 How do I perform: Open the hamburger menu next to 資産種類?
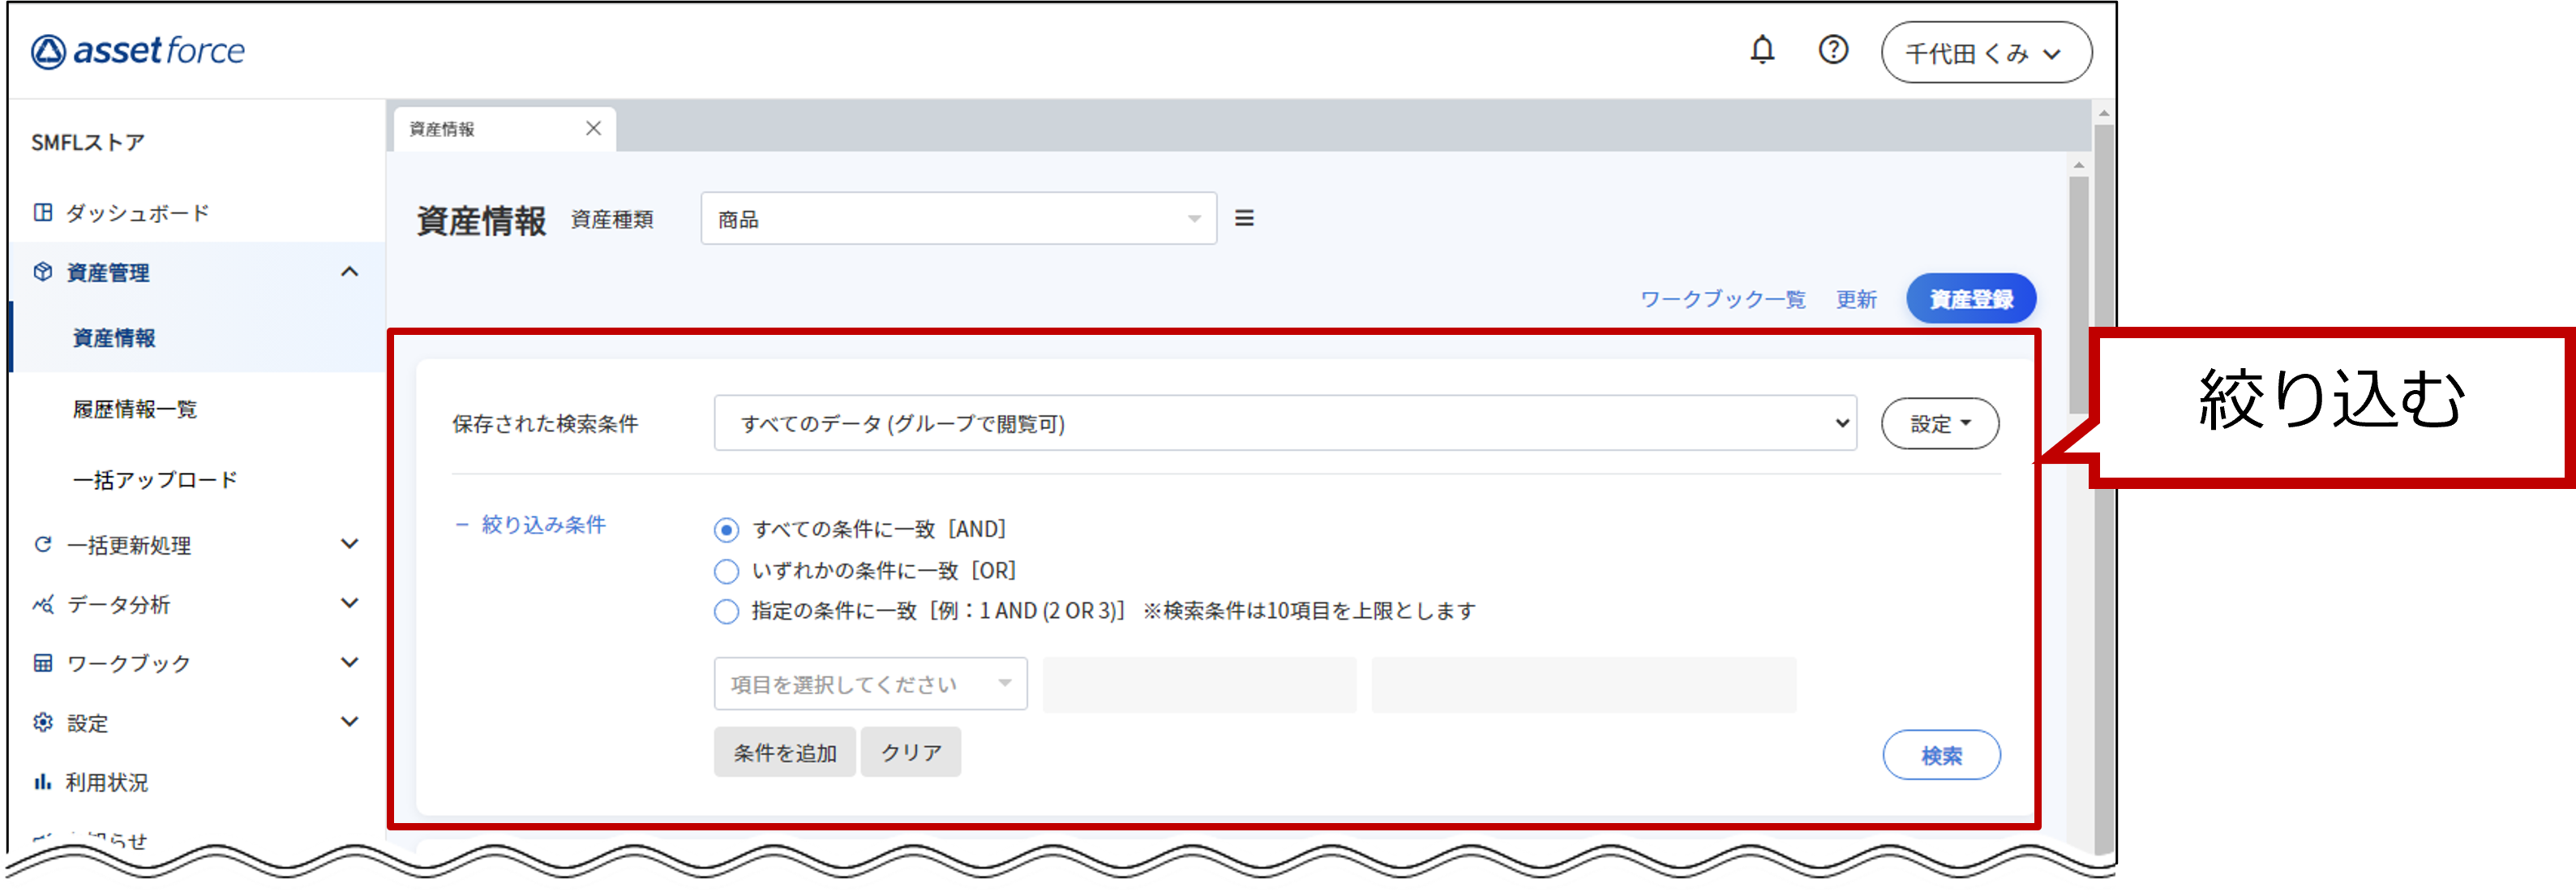[1245, 218]
